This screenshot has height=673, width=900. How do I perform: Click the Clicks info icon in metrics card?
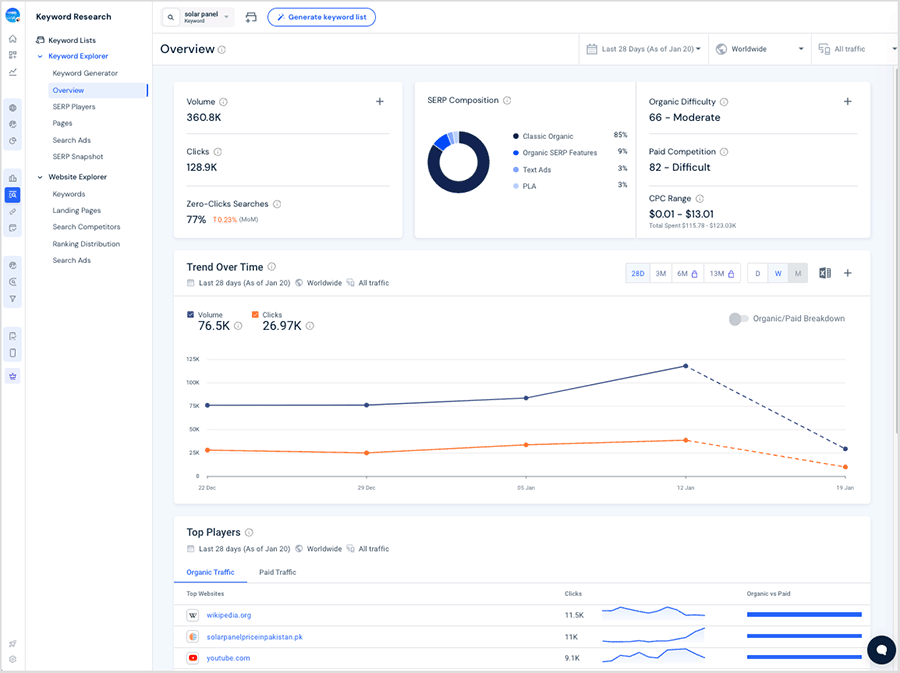point(218,152)
